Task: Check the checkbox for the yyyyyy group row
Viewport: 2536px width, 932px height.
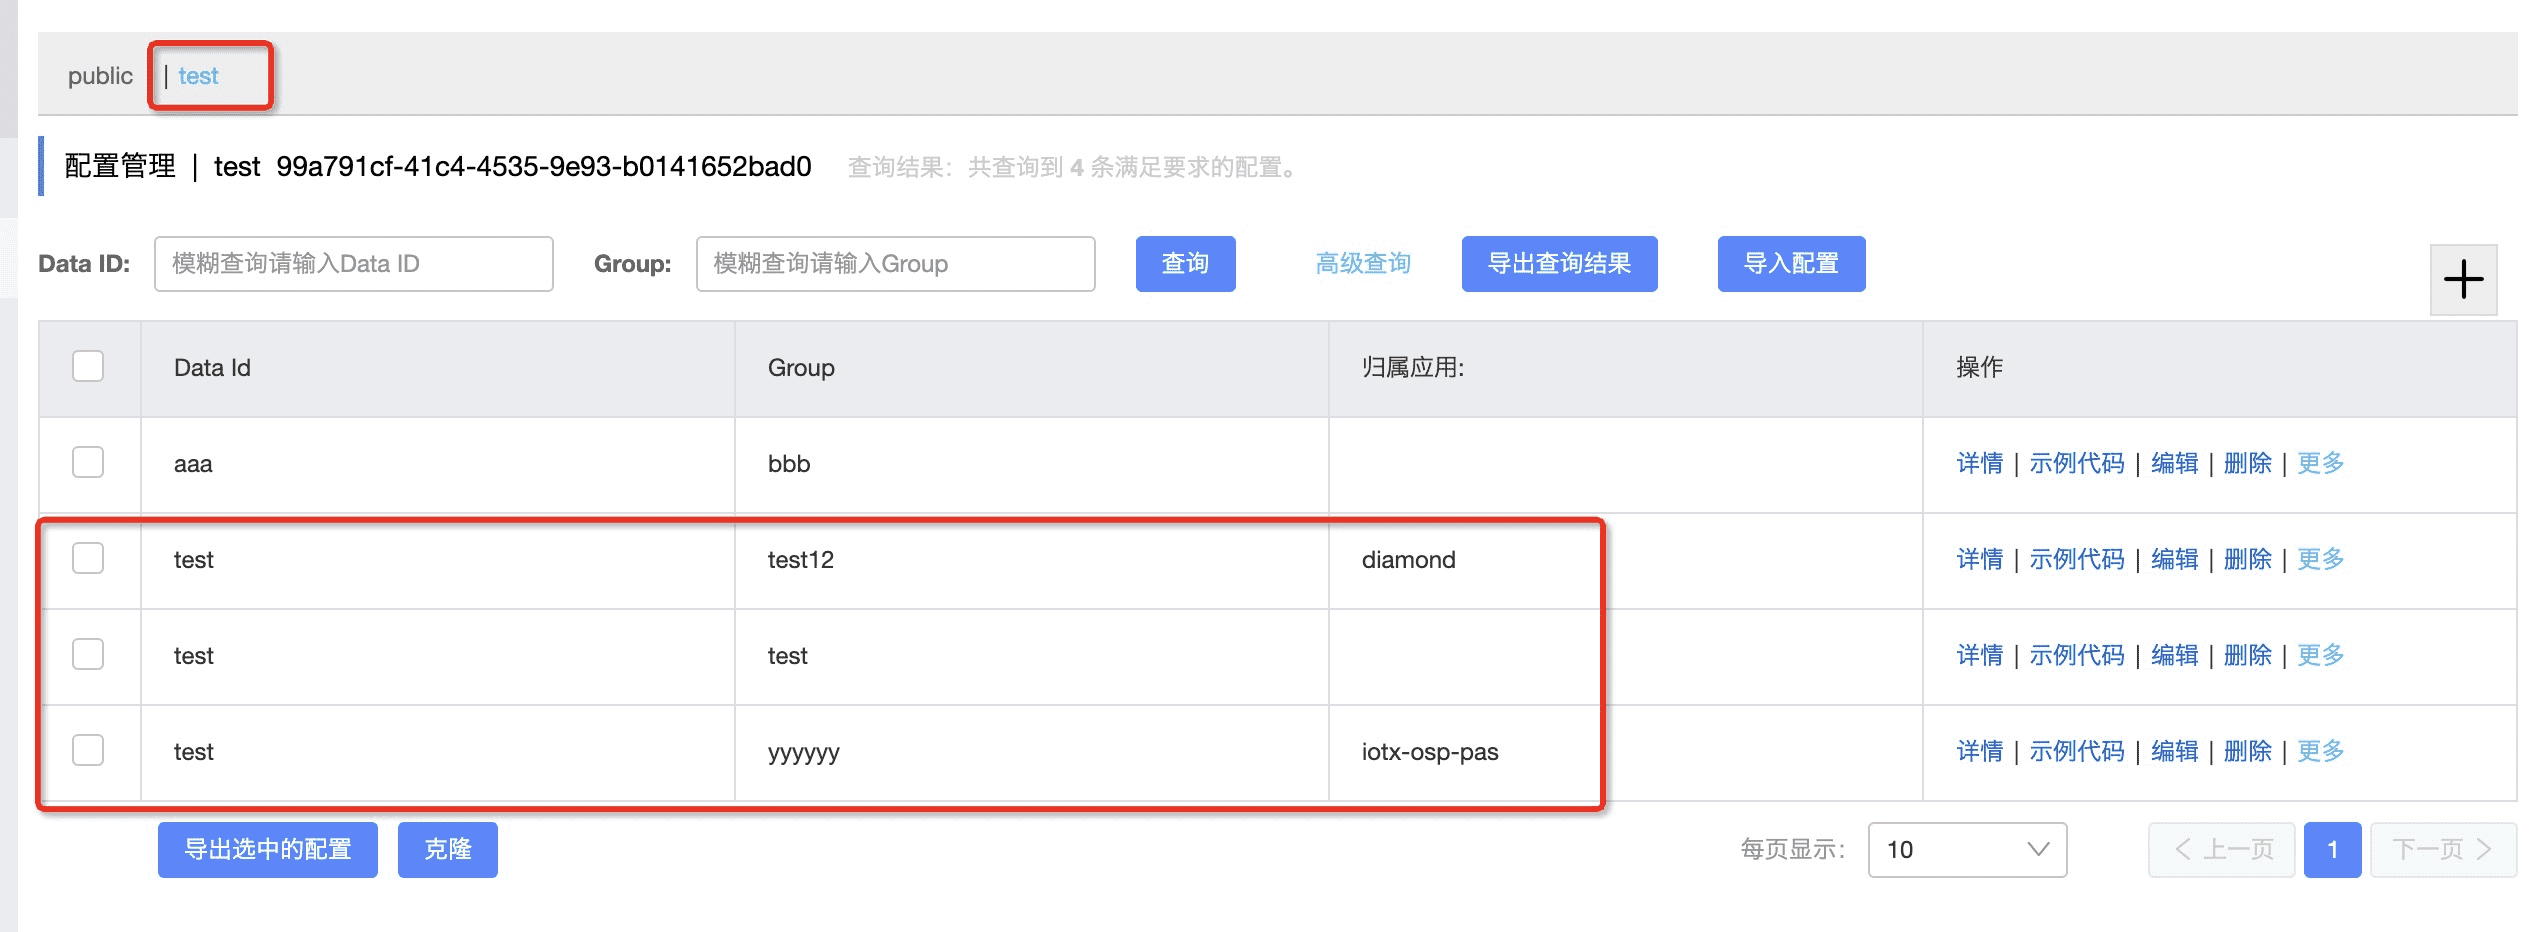Action: [x=88, y=750]
